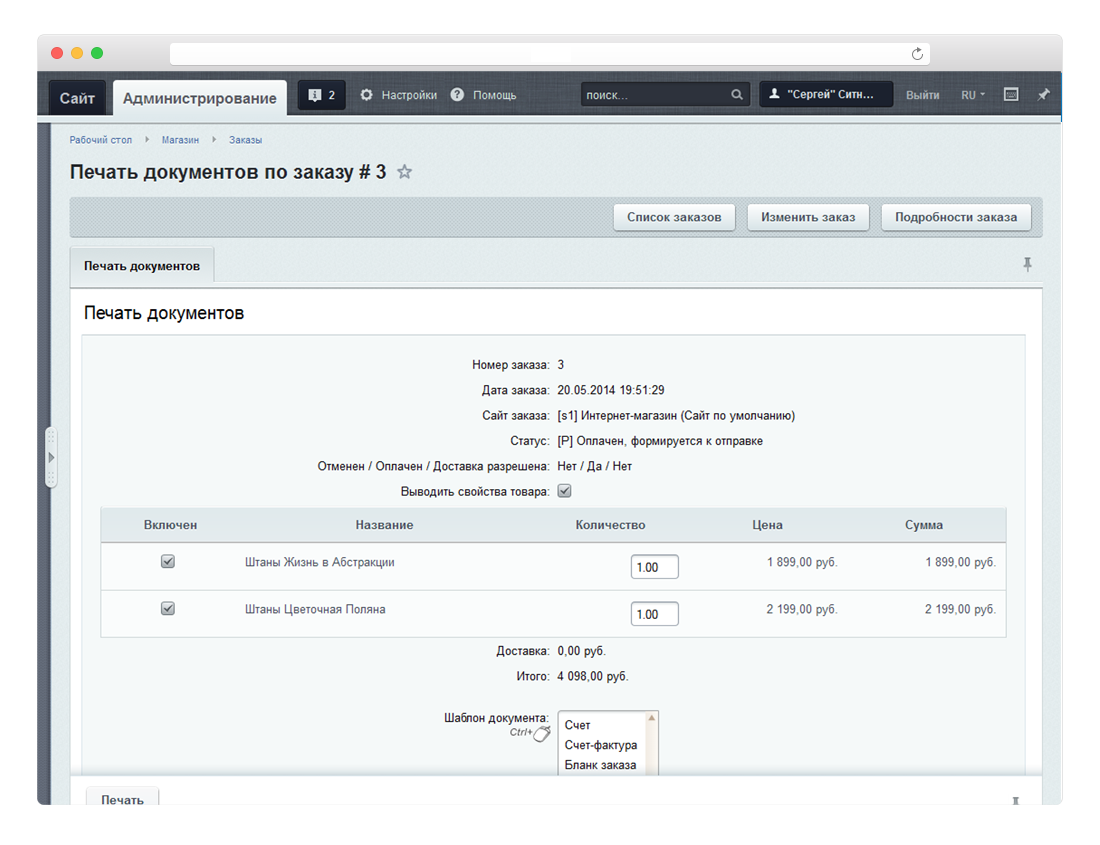Viewport: 1100px width, 845px height.
Task: Open the user profile menu "Сергей"
Action: (x=826, y=95)
